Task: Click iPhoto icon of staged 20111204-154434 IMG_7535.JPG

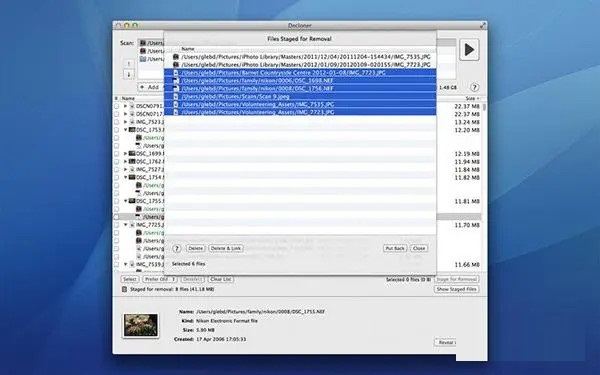Action: [x=176, y=57]
